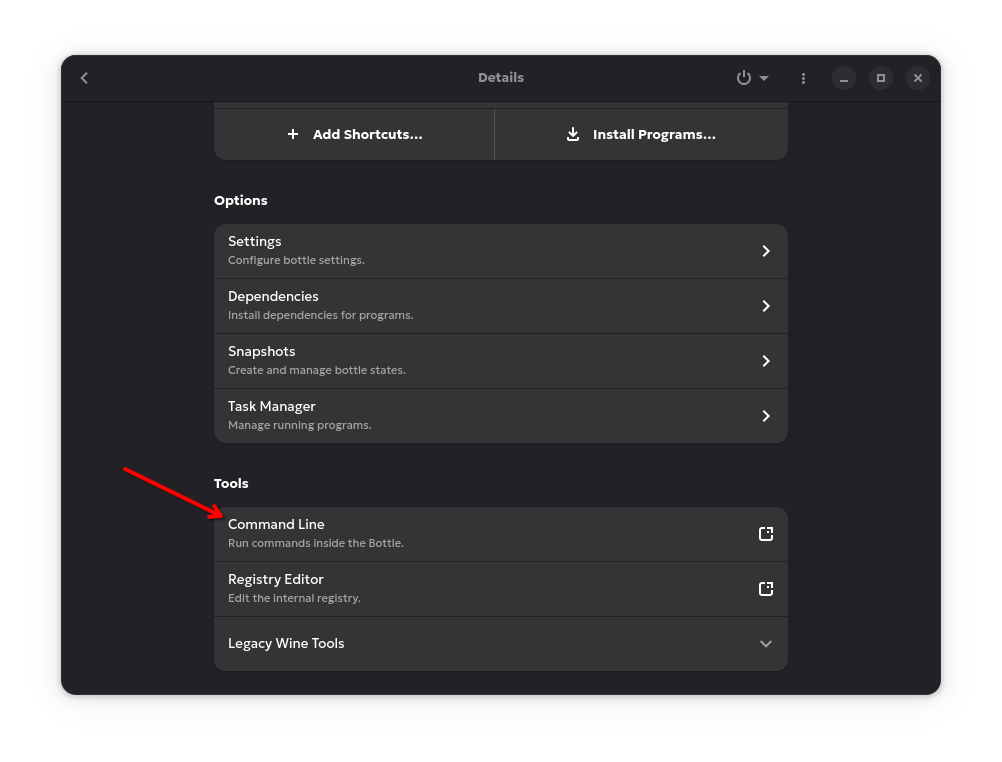Maximize the Details window
This screenshot has height=762, width=1002.
881,78
